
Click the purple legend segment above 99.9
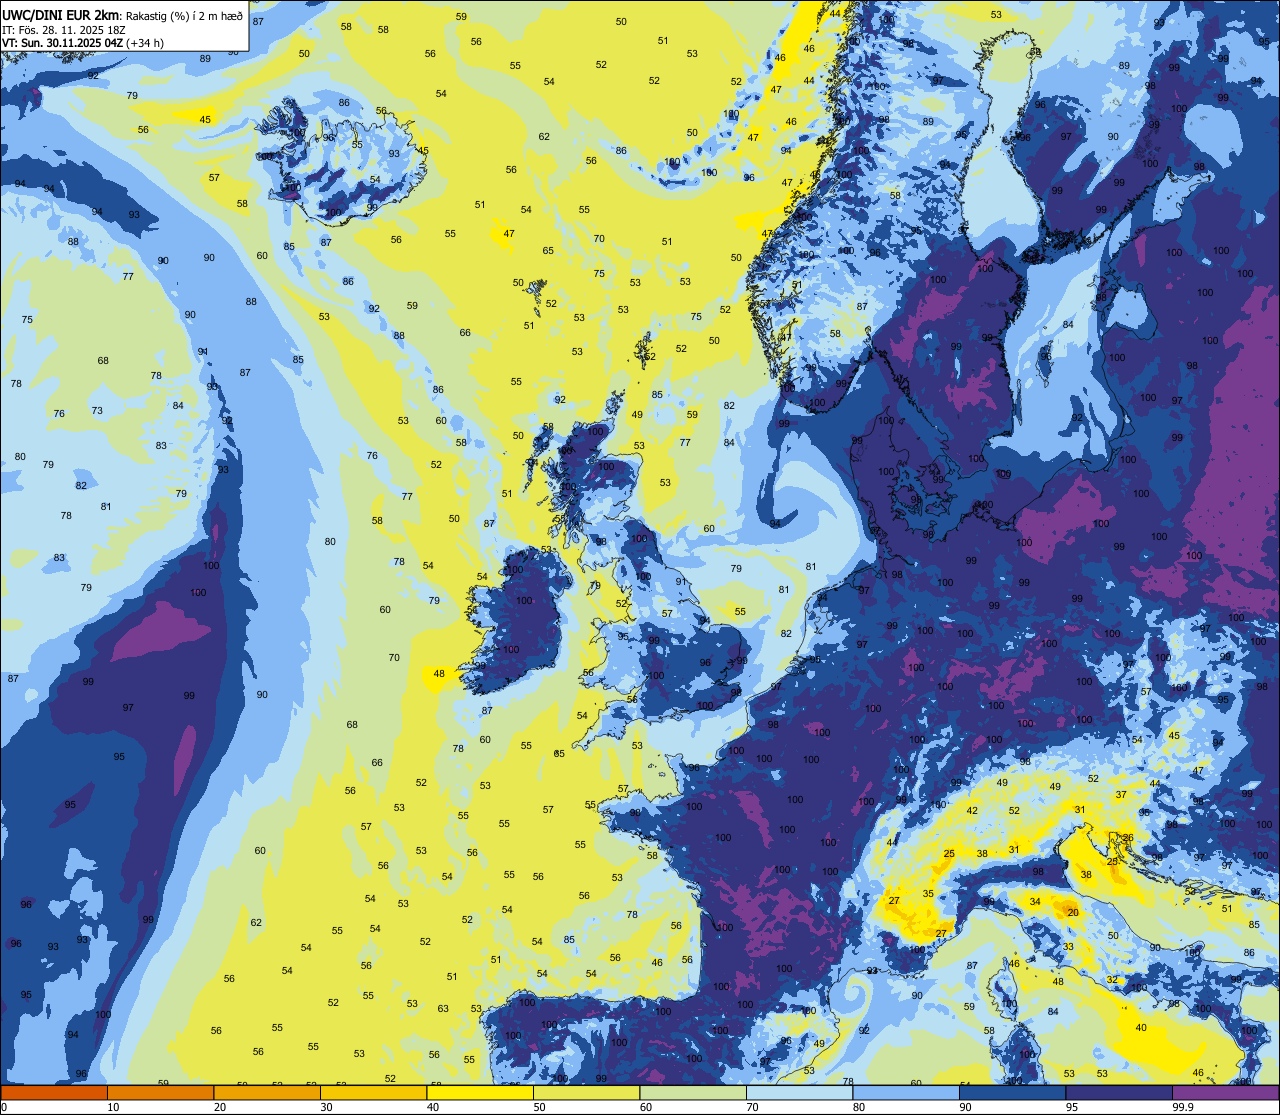1225,1093
